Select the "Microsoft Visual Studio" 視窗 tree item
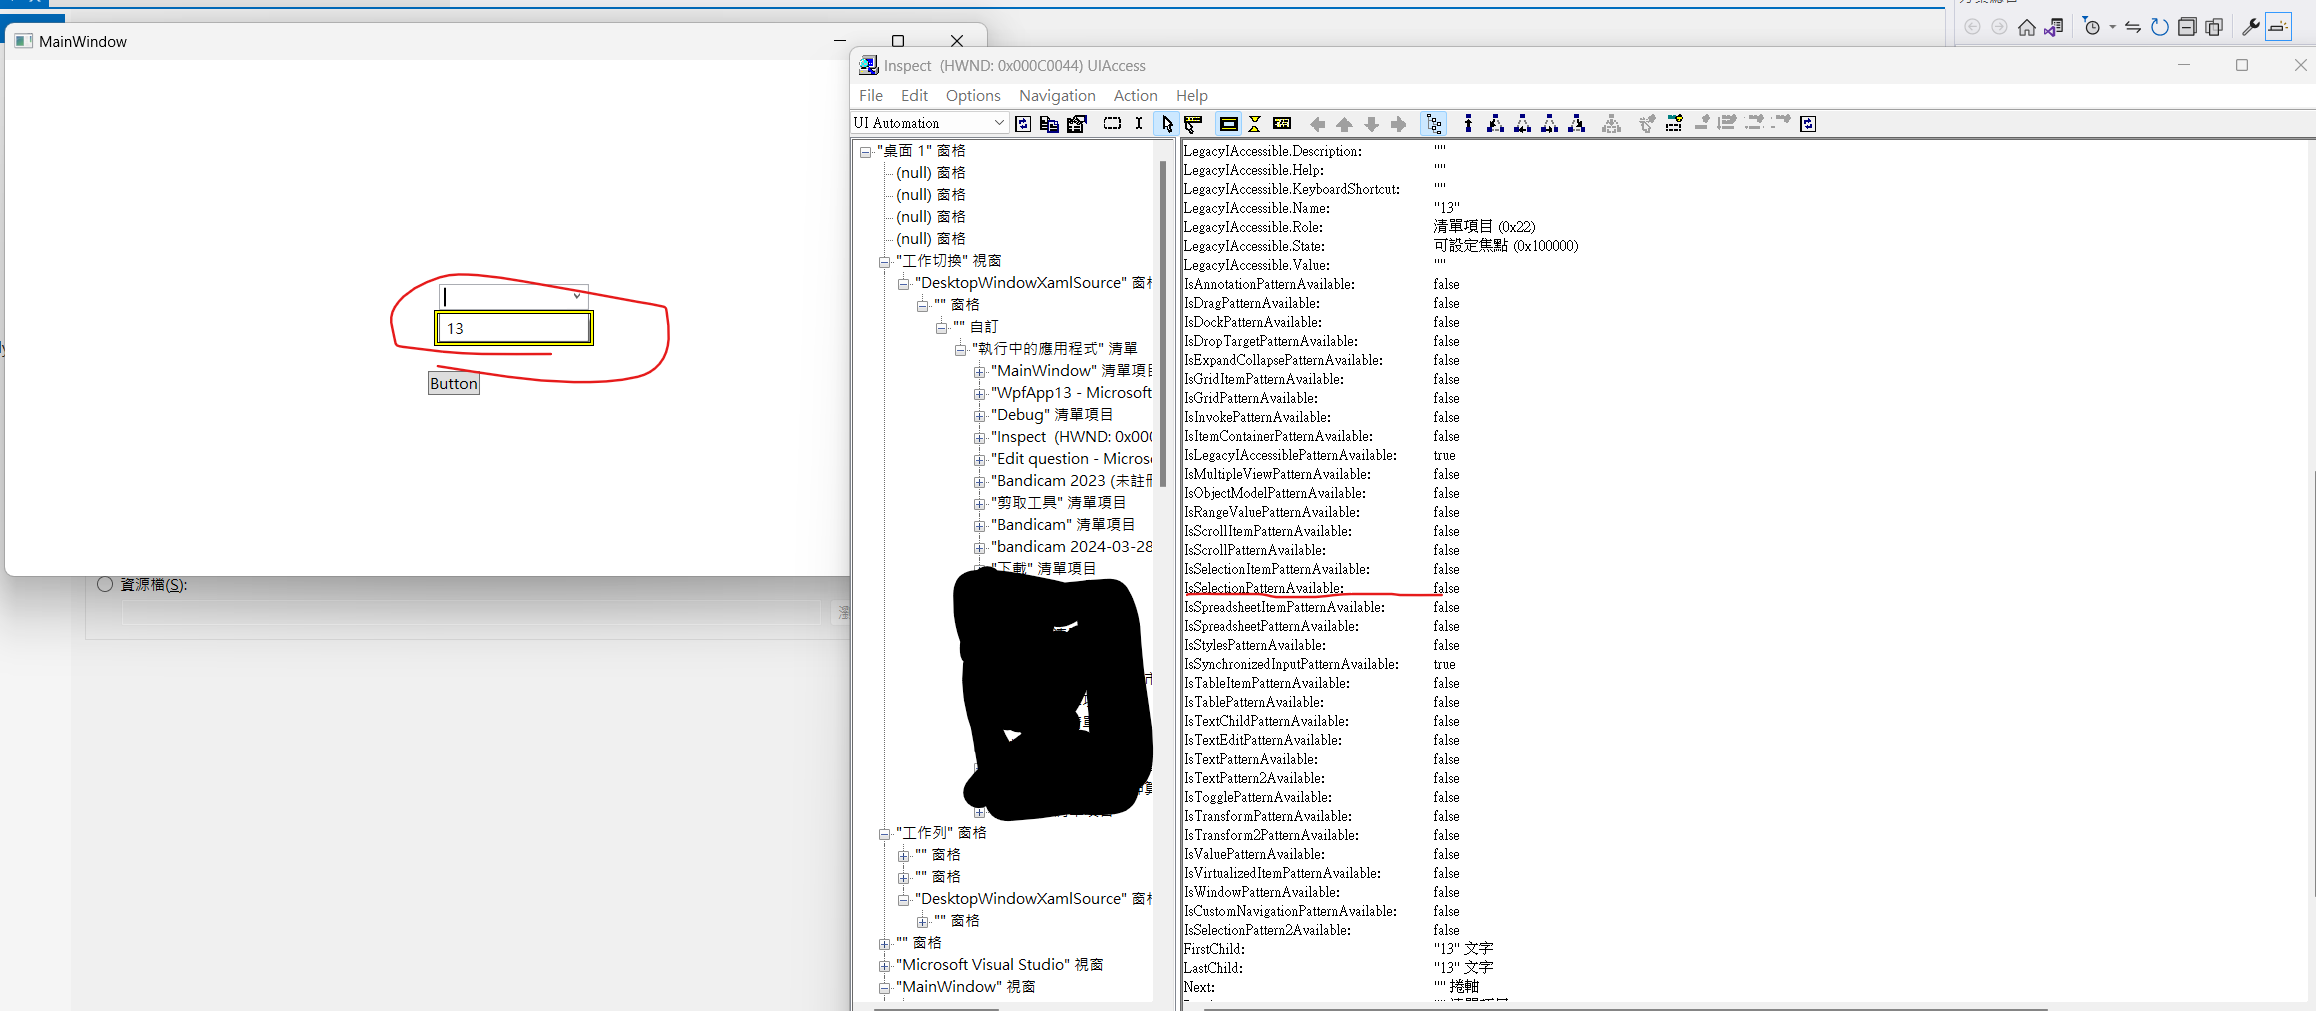The image size is (2316, 1011). (999, 965)
